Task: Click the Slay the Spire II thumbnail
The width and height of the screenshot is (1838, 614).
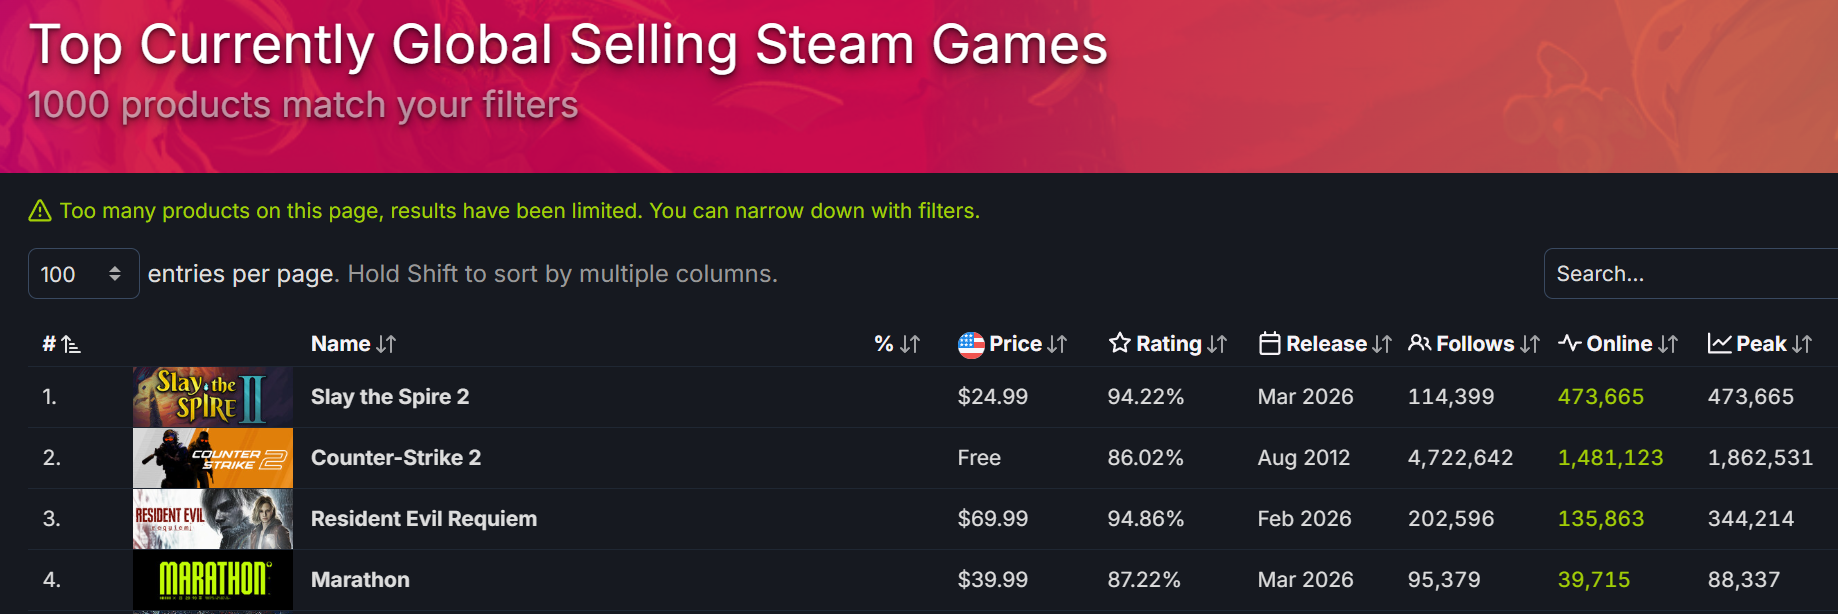Action: coord(213,397)
